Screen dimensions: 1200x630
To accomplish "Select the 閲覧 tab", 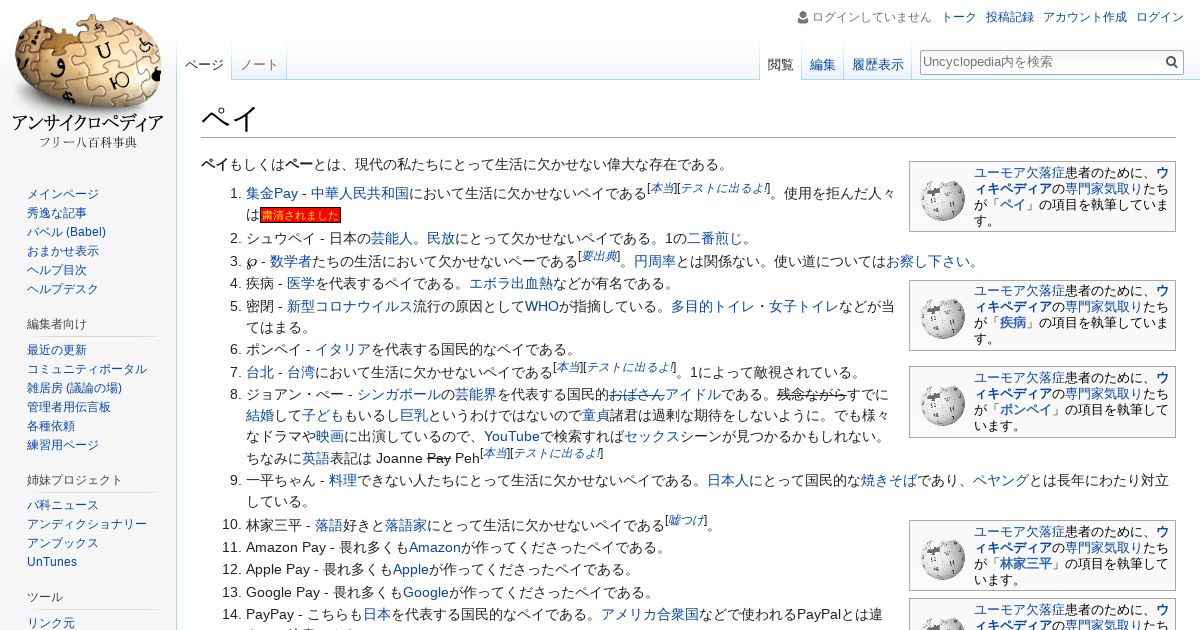I will point(780,64).
